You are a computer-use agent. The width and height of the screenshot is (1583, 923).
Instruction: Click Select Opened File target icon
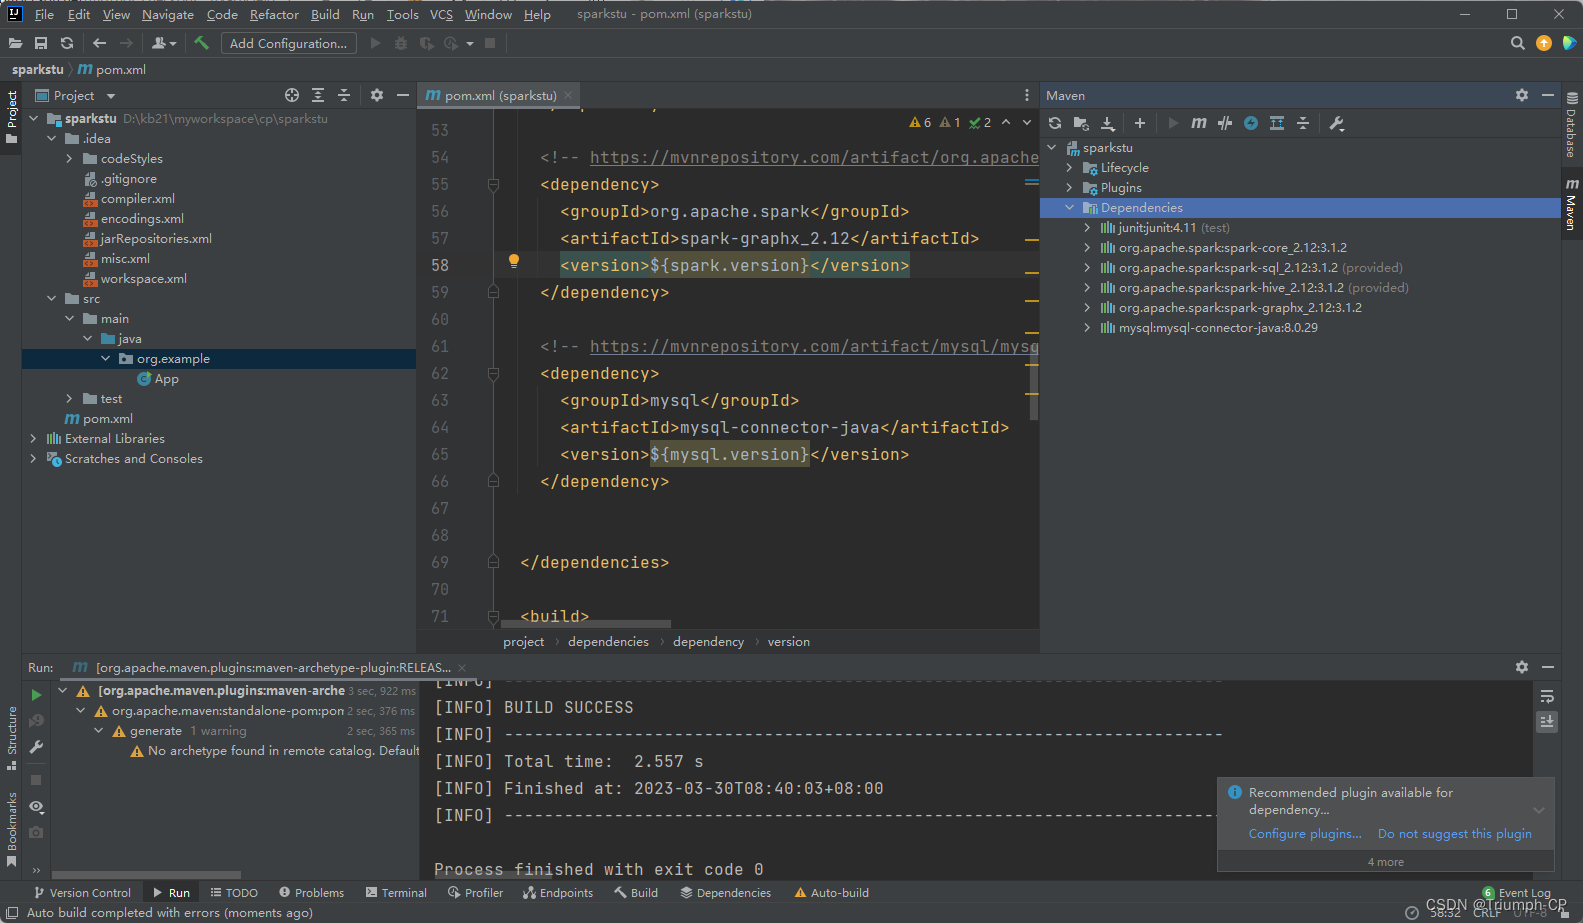(x=292, y=95)
